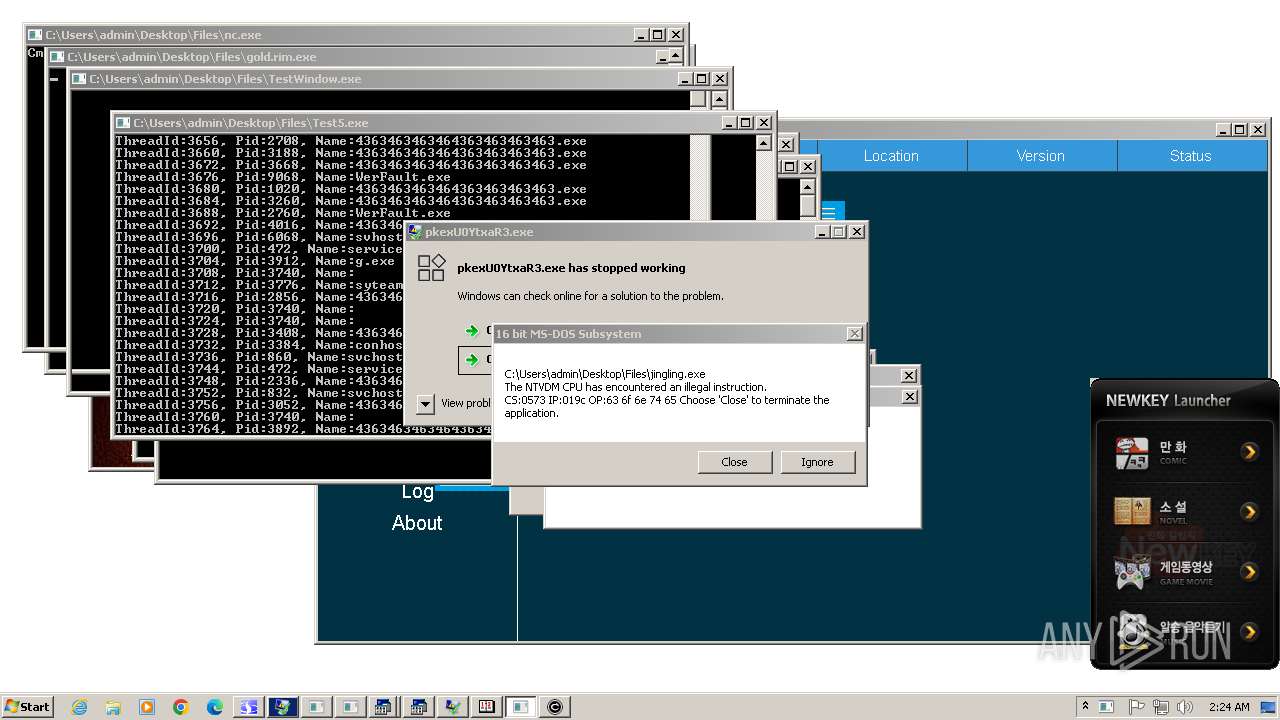Switch to the active console taskbar button
This screenshot has width=1280, height=720.
pyautogui.click(x=521, y=707)
